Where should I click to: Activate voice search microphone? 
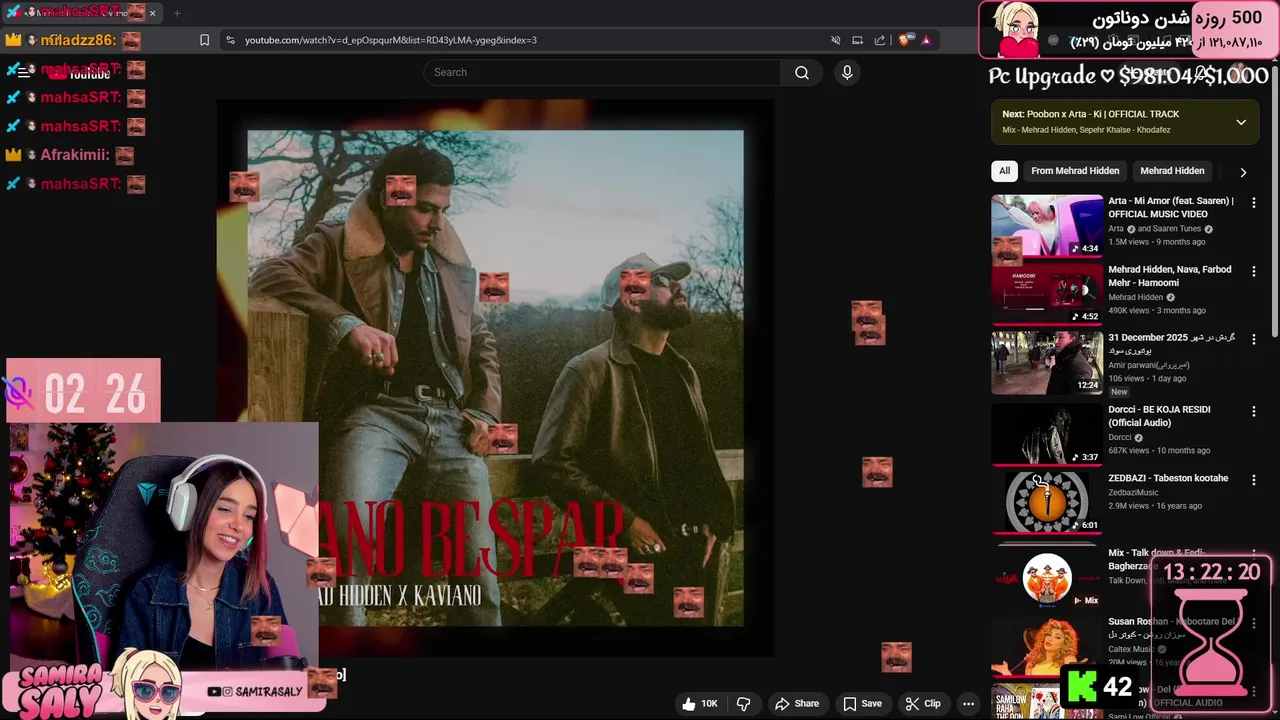point(847,72)
